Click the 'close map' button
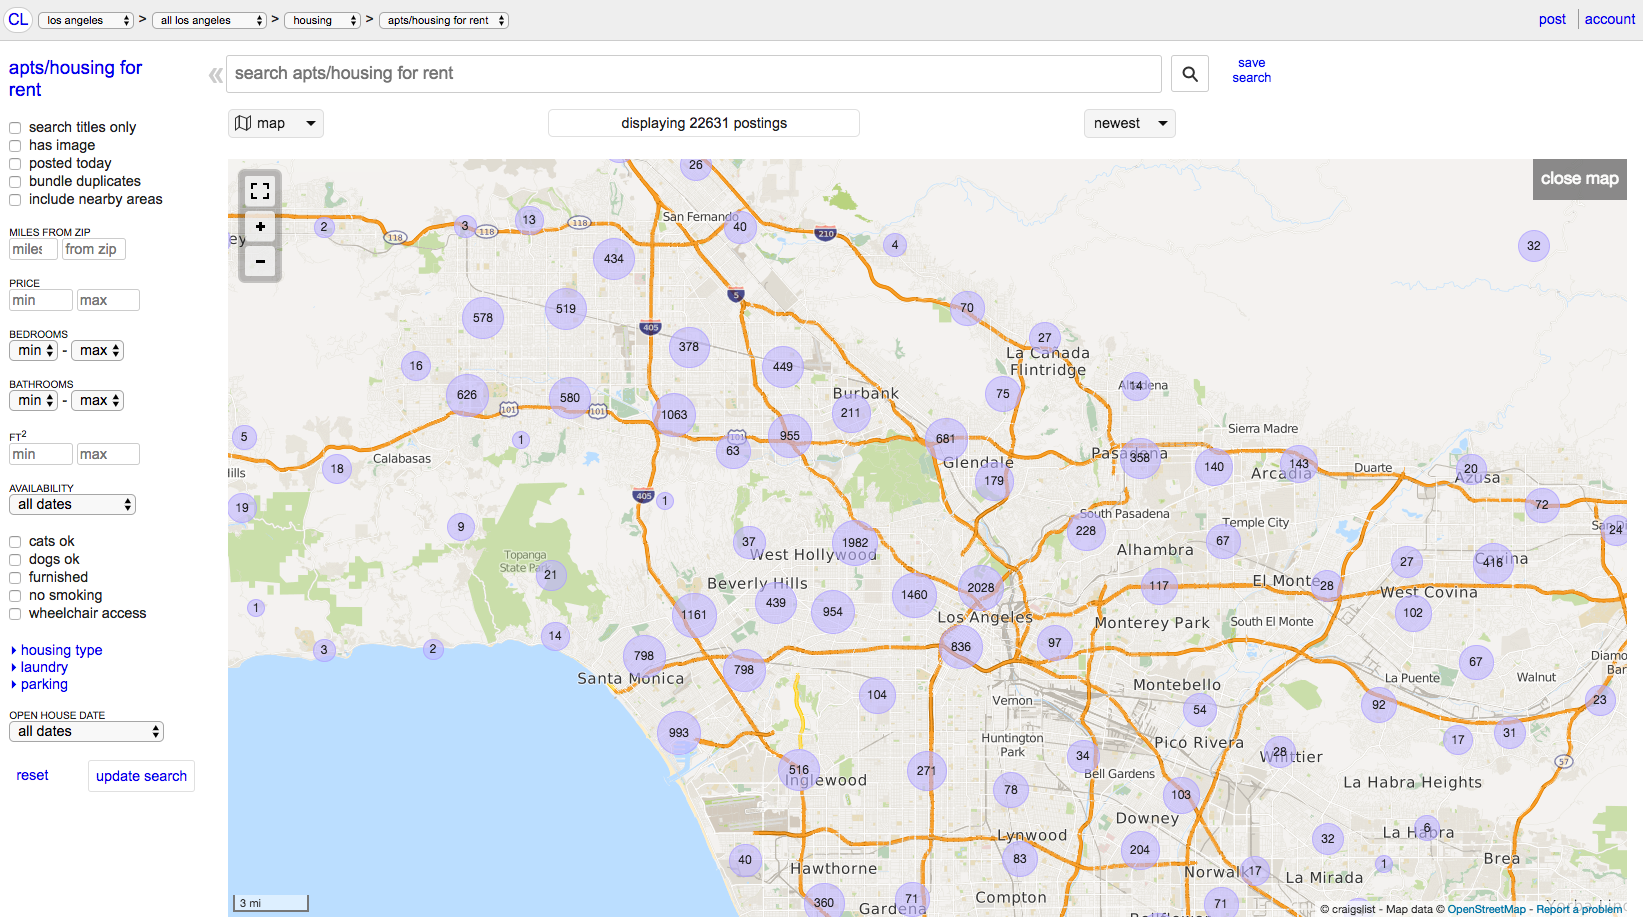This screenshot has height=918, width=1643. tap(1579, 179)
